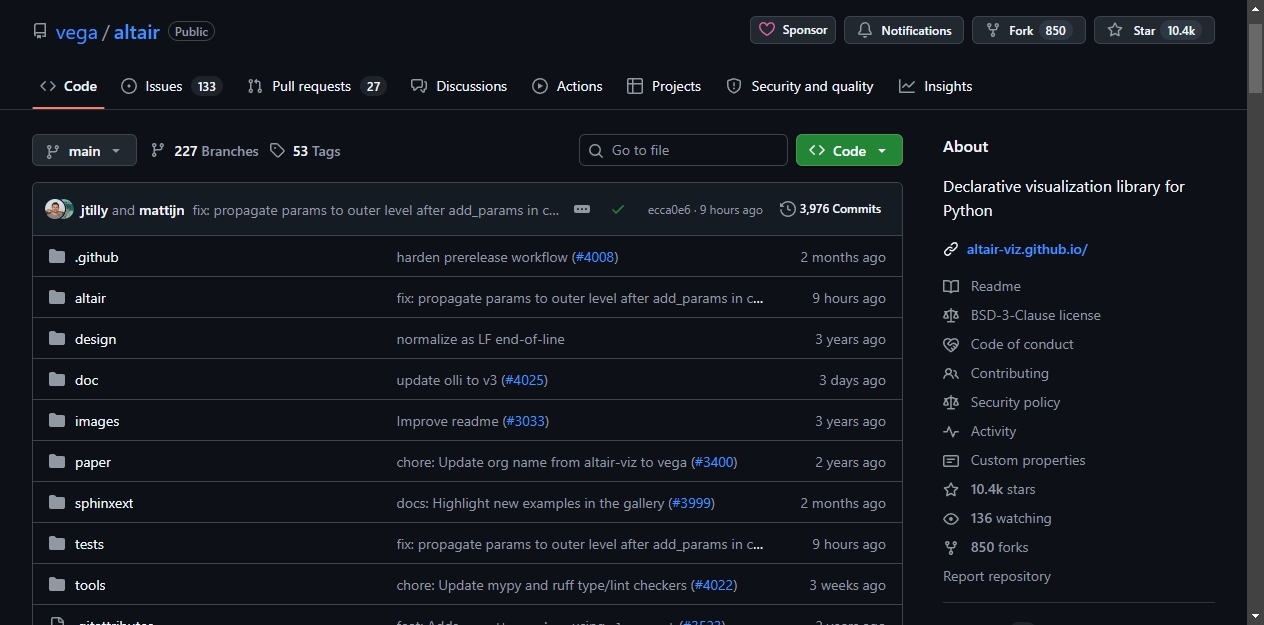Click the Readme book icon
This screenshot has height=625, width=1264.
coord(951,286)
